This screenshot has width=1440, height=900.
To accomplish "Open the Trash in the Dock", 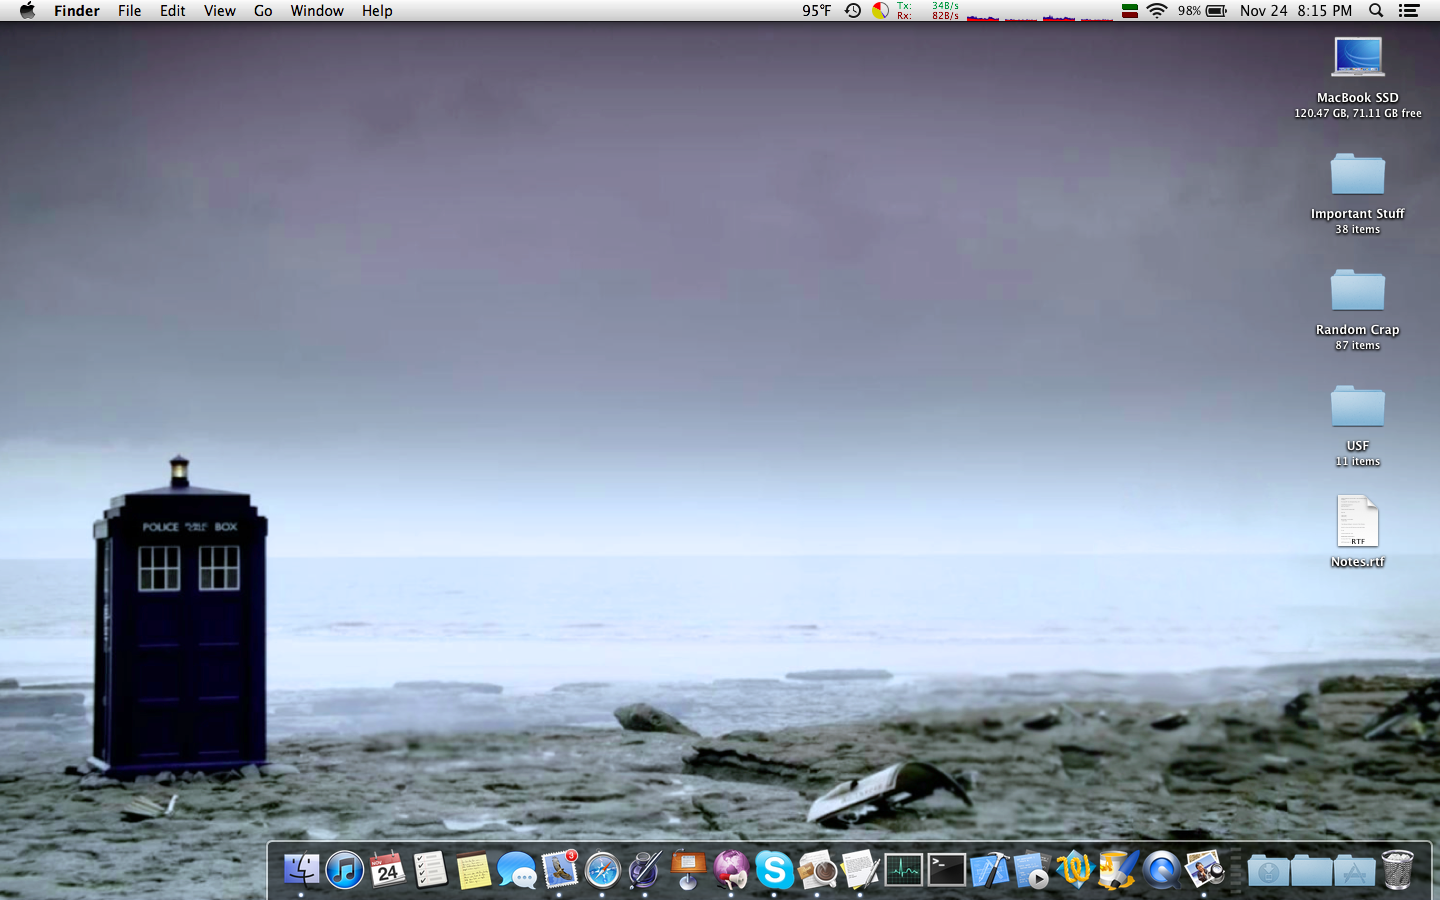I will coord(1397,869).
